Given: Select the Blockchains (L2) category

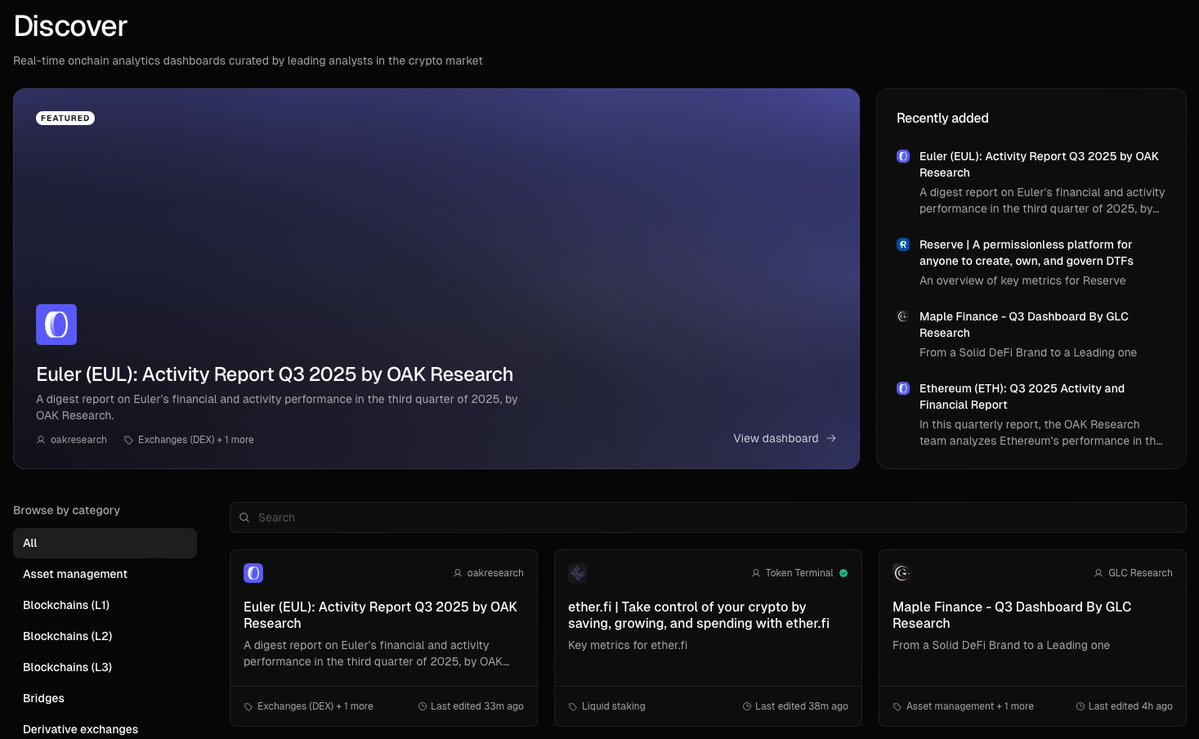Looking at the screenshot, I should [105, 636].
